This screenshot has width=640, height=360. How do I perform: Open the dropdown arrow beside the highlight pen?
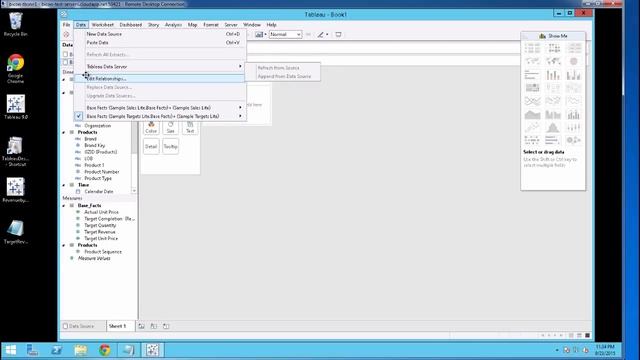(x=327, y=35)
